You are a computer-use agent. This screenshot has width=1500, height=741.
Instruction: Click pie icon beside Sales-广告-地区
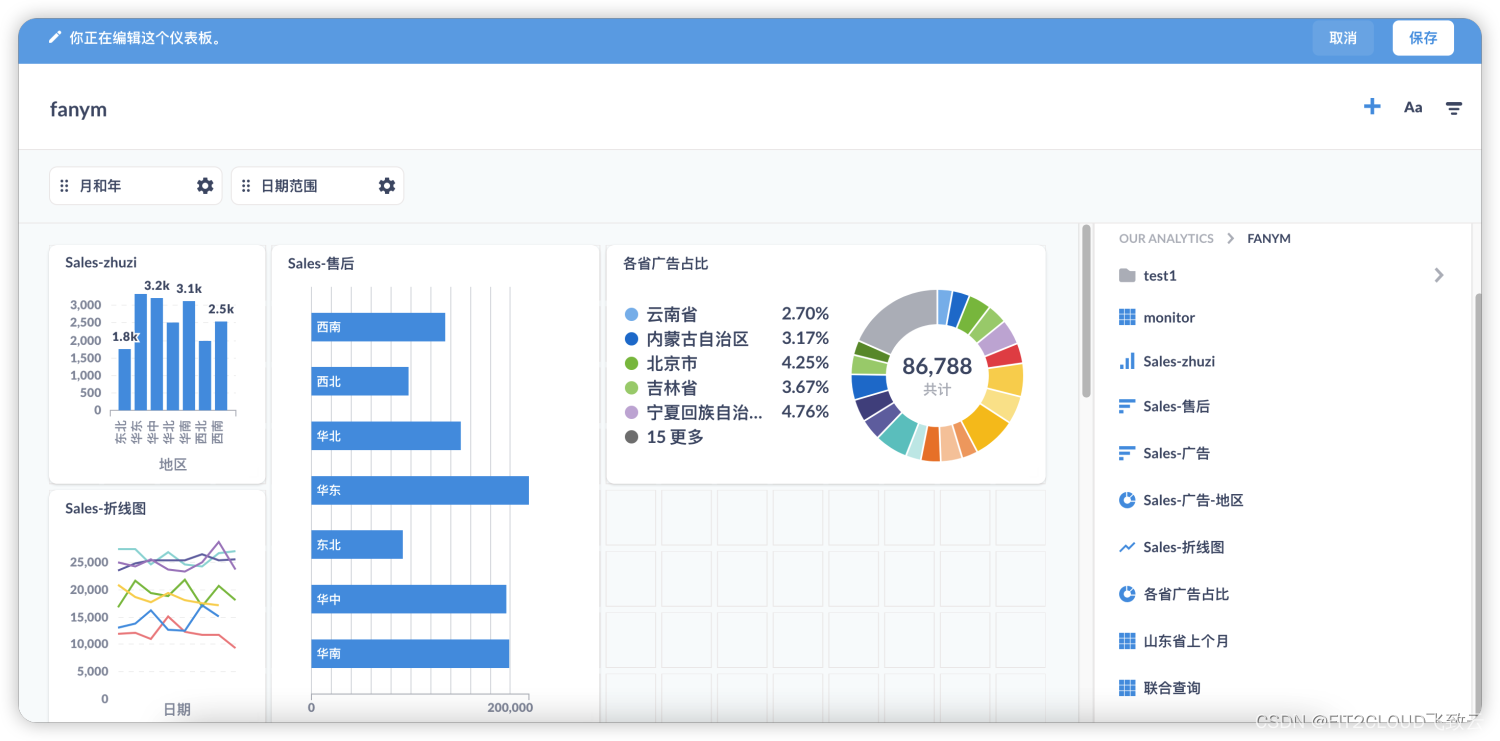(1127, 500)
